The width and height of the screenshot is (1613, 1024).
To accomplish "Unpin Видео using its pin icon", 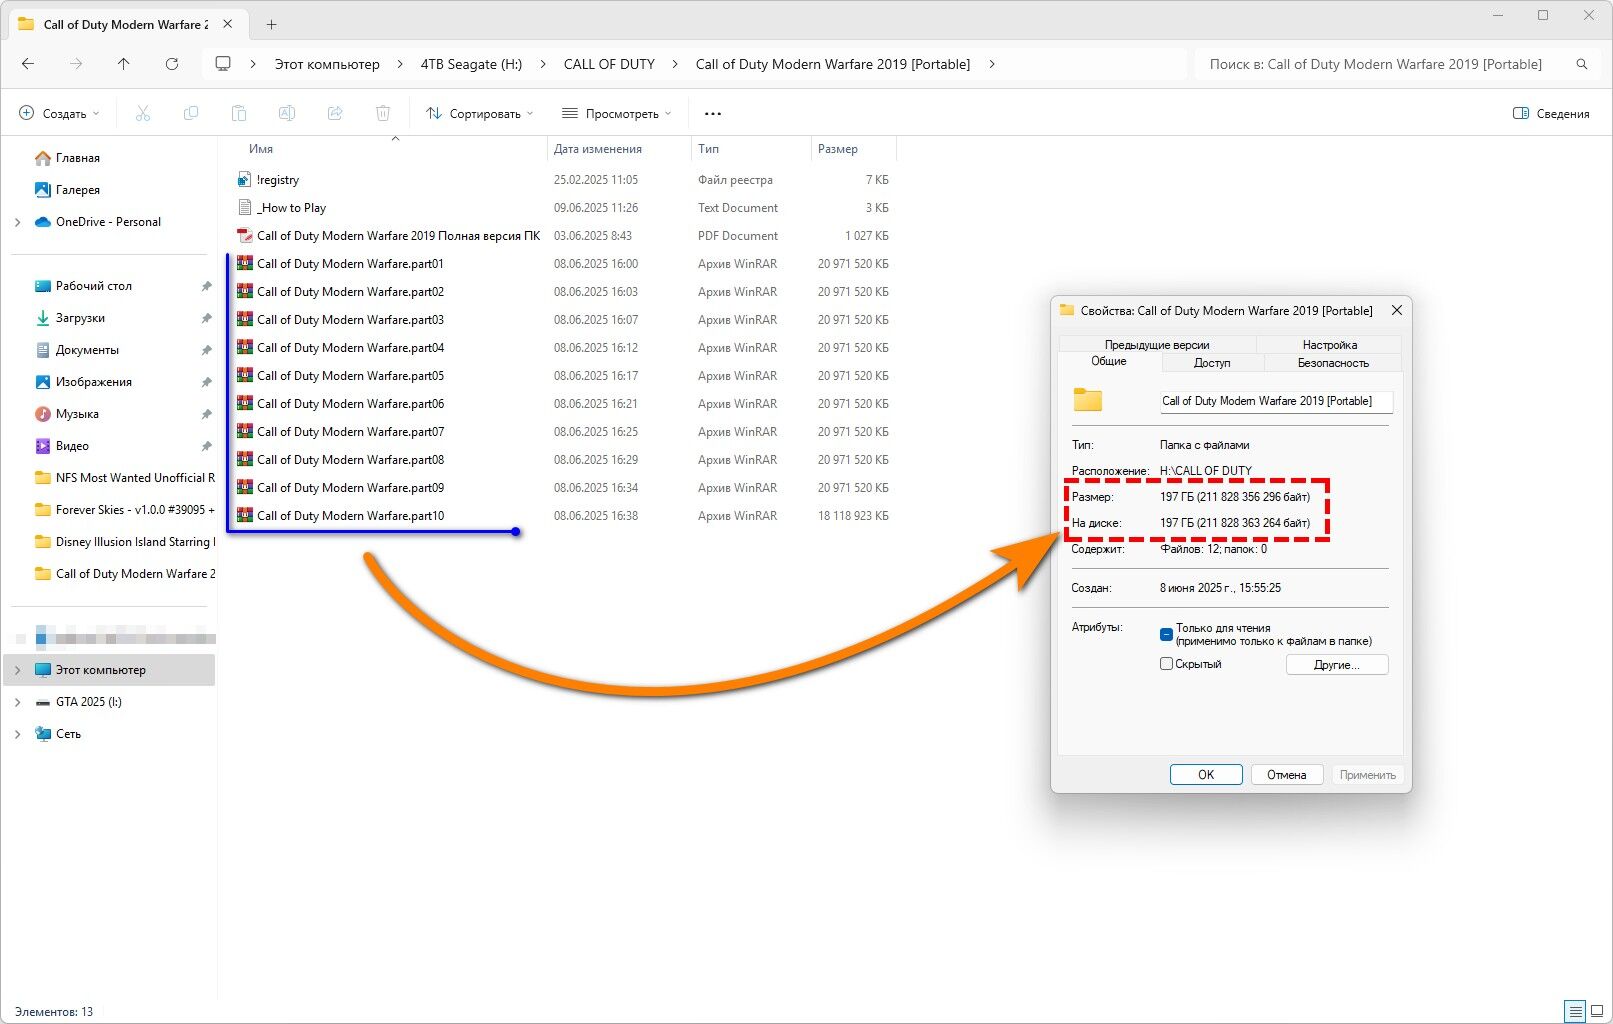I will click(x=206, y=446).
